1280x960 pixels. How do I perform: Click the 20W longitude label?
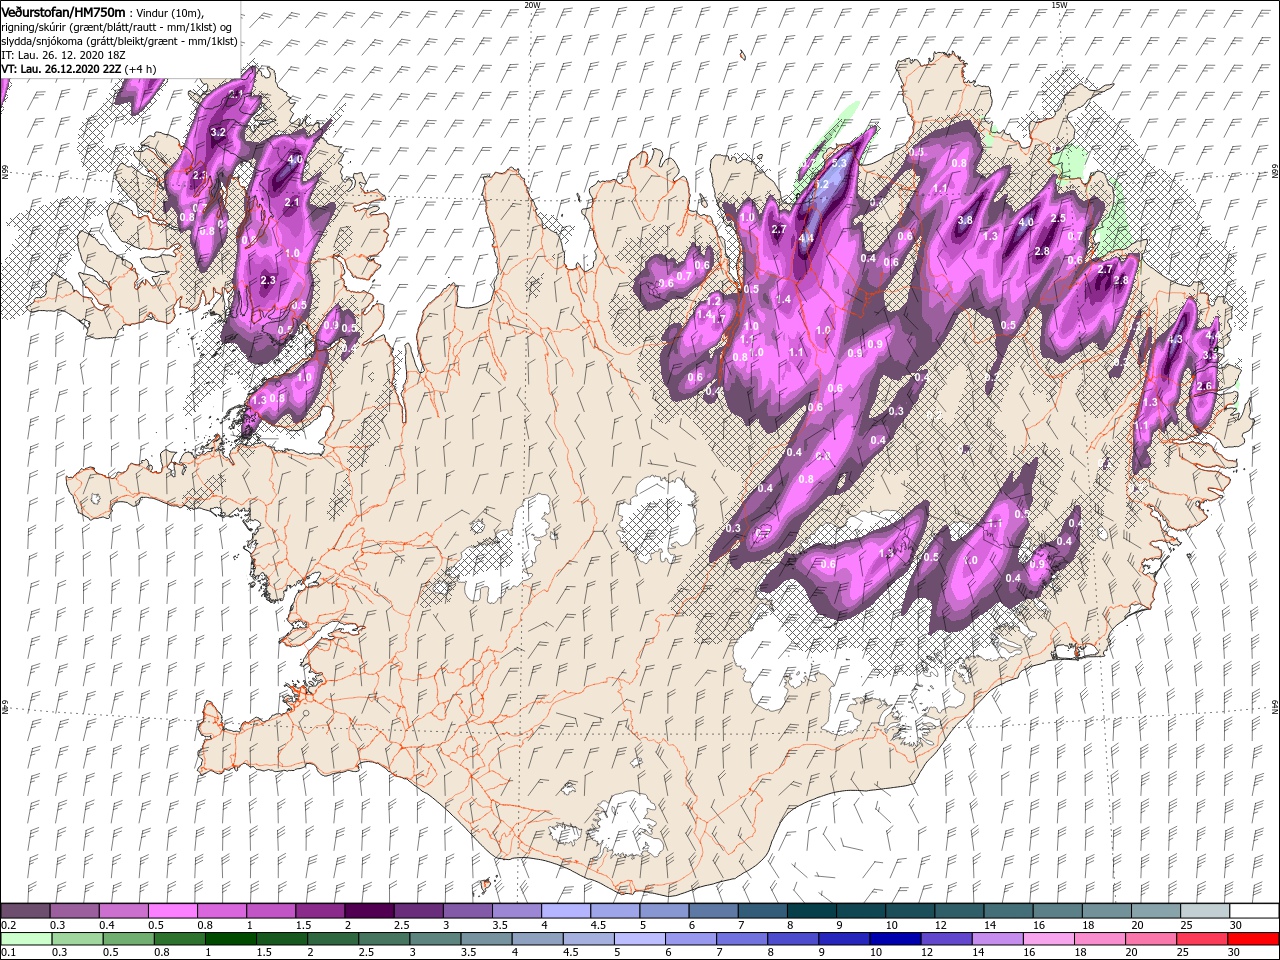click(531, 5)
